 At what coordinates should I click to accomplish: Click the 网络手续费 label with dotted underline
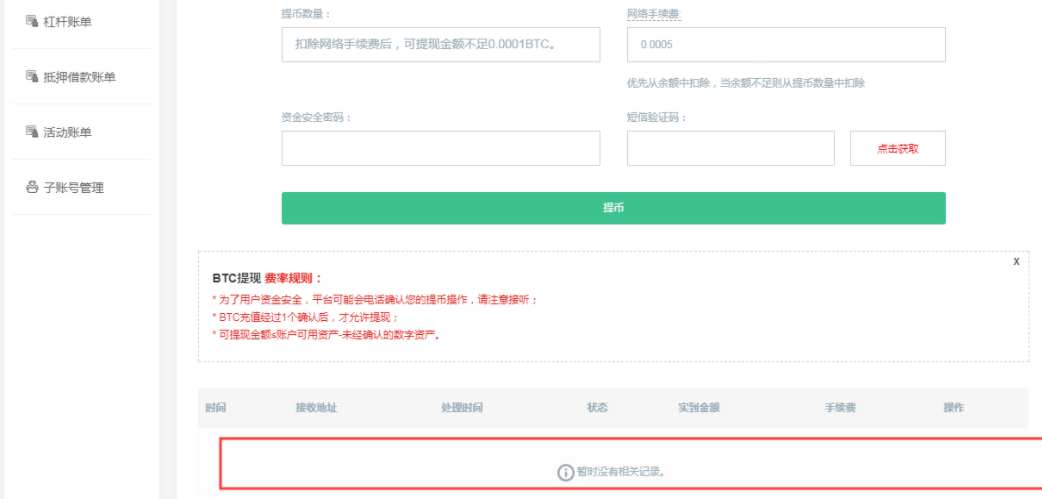(x=654, y=13)
